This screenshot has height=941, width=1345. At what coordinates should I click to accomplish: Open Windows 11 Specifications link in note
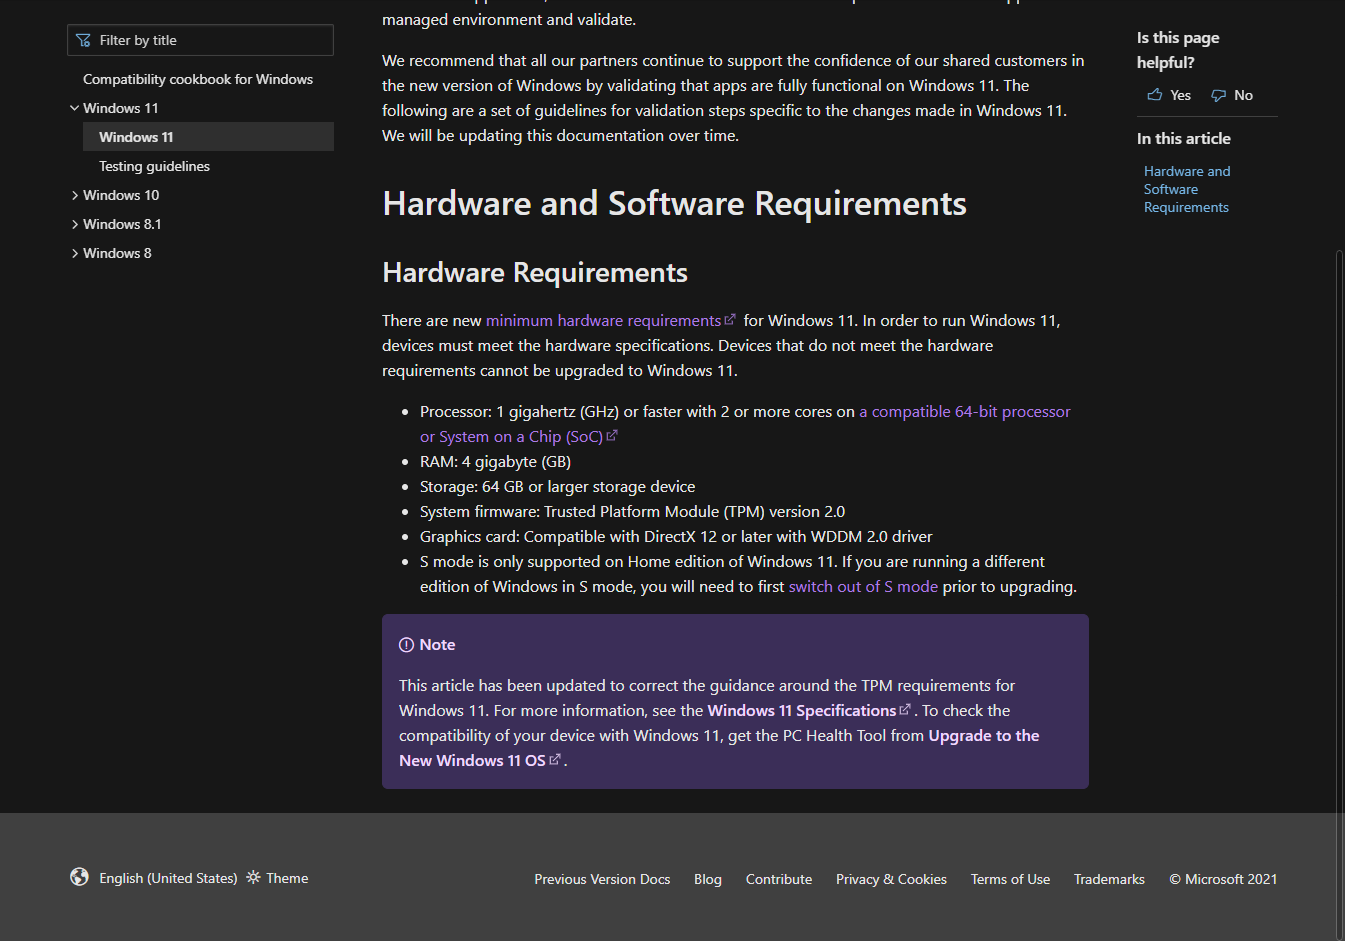coord(801,710)
